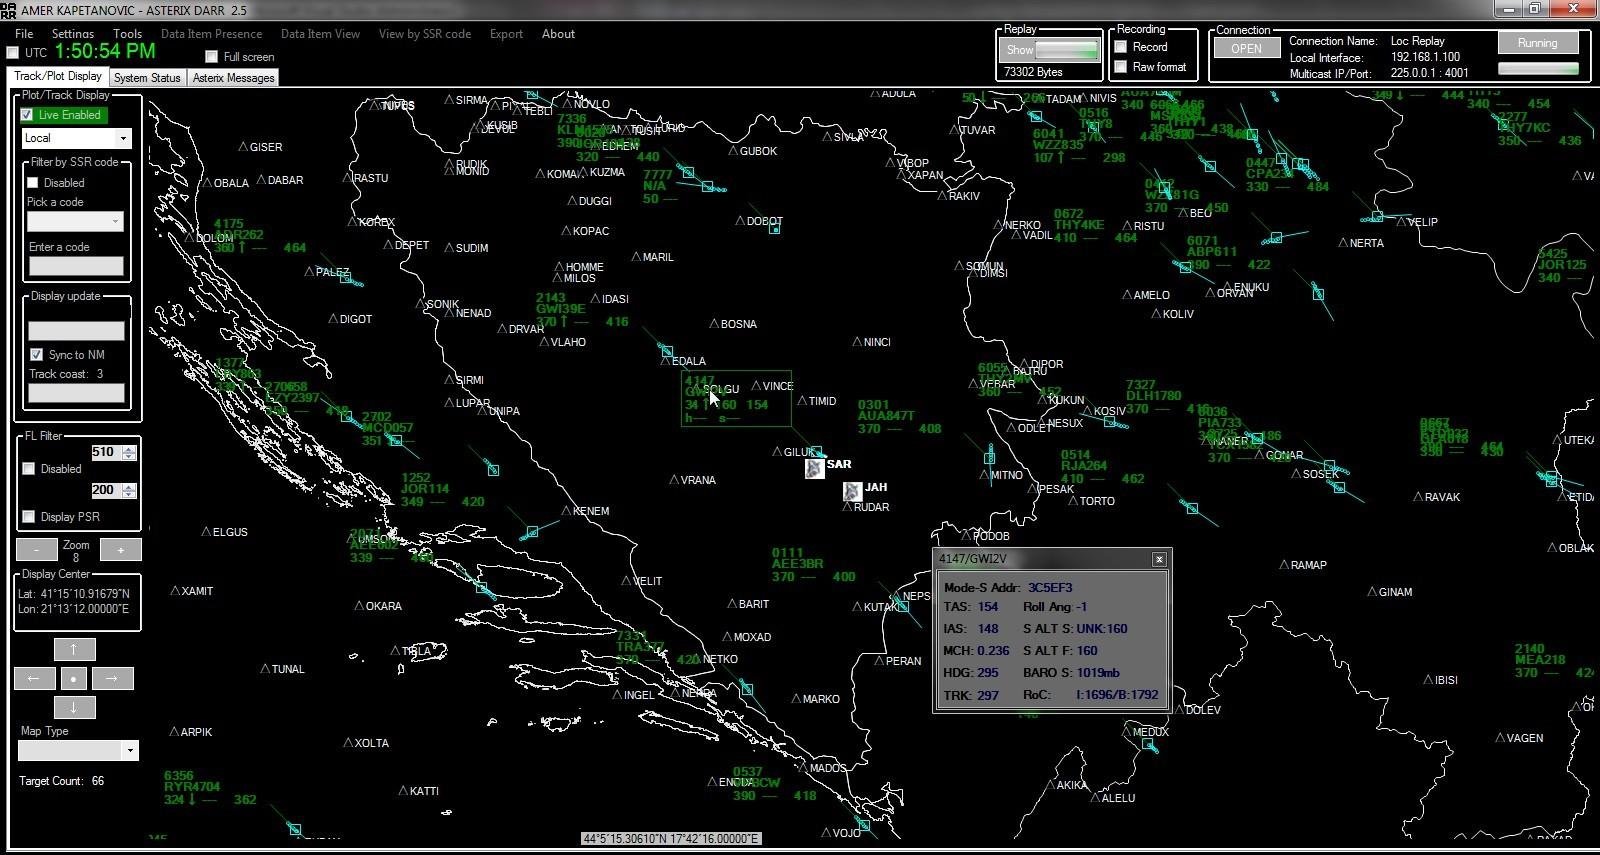Zoom in with the plus button
Viewport: 1600px width, 855px height.
121,550
